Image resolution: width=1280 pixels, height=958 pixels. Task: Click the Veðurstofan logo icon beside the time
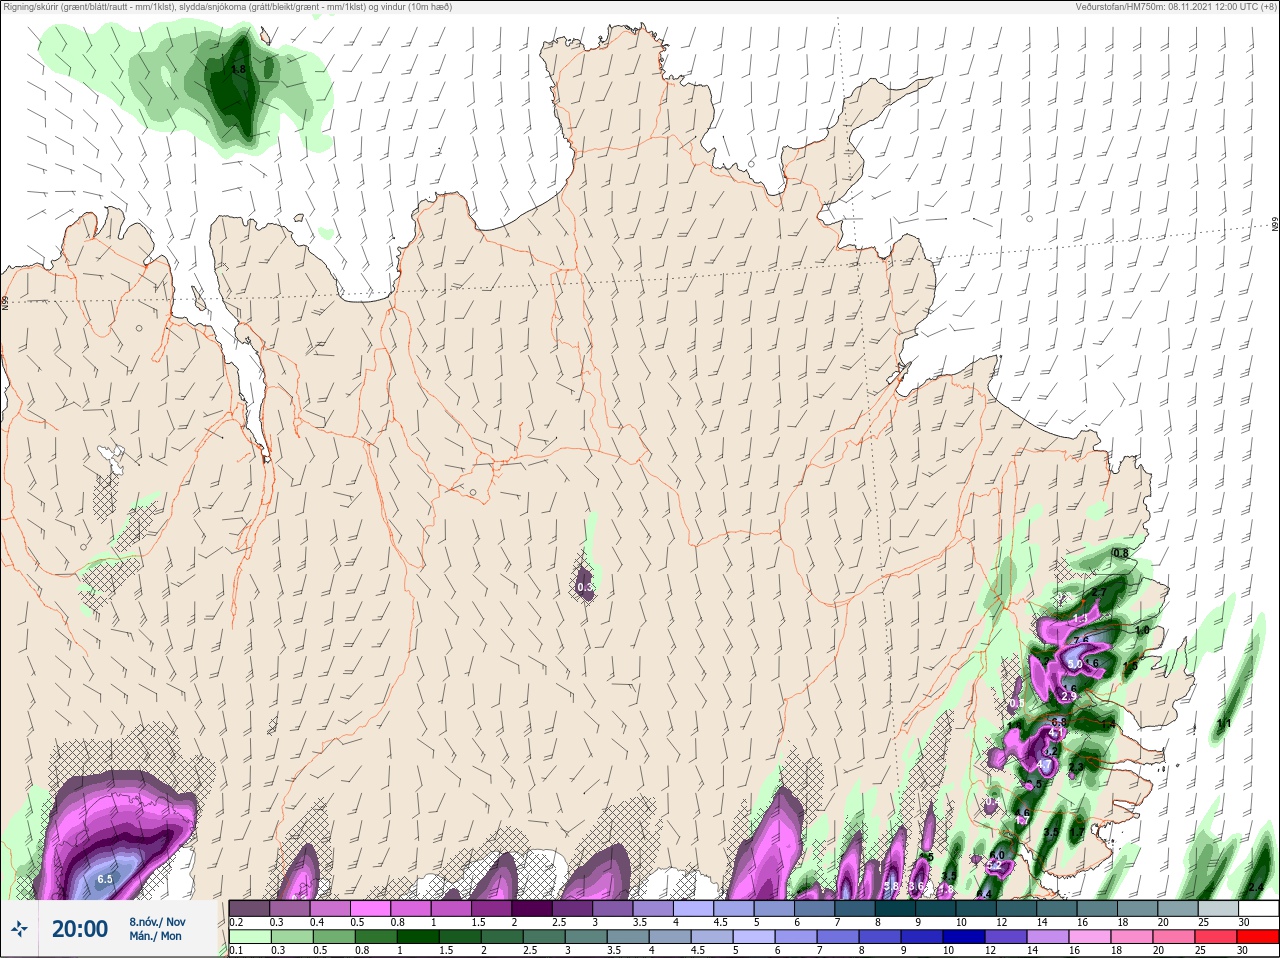point(20,929)
